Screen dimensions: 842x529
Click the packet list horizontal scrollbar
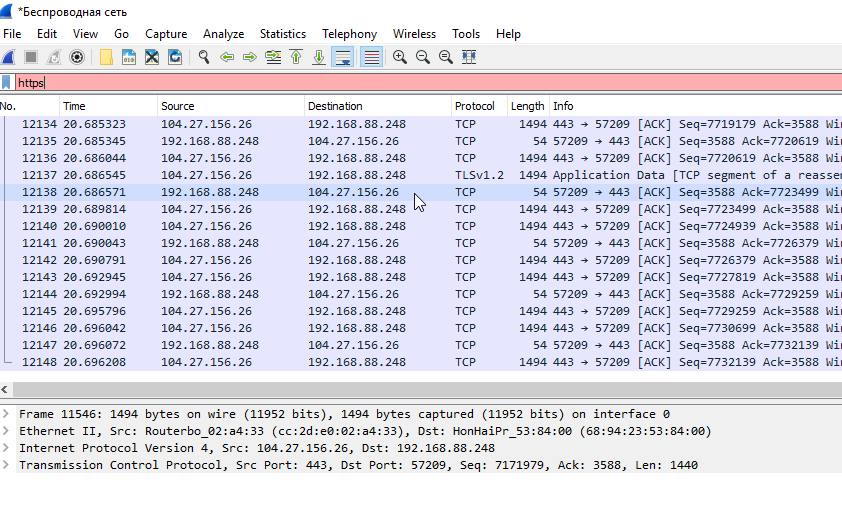tap(427, 389)
